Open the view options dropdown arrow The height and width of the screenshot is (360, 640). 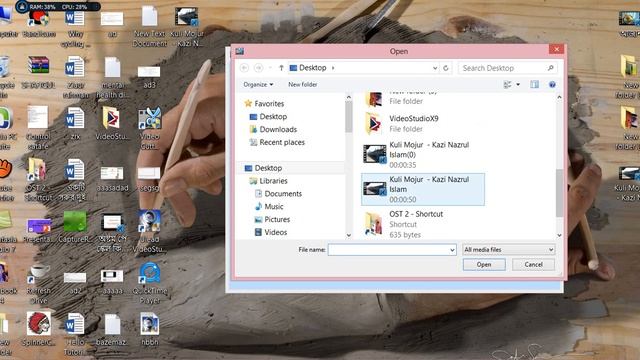coord(518,84)
